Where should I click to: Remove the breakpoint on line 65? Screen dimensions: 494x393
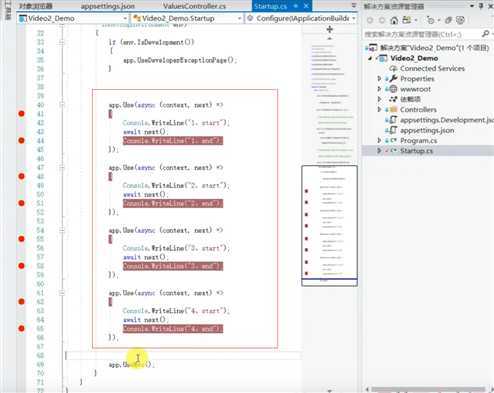coord(21,328)
